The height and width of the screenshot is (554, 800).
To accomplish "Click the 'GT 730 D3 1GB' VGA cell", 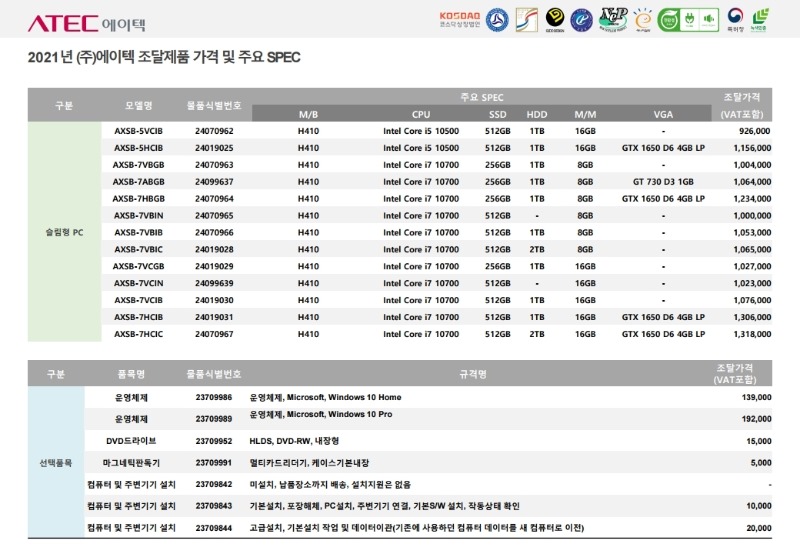I will tap(663, 182).
